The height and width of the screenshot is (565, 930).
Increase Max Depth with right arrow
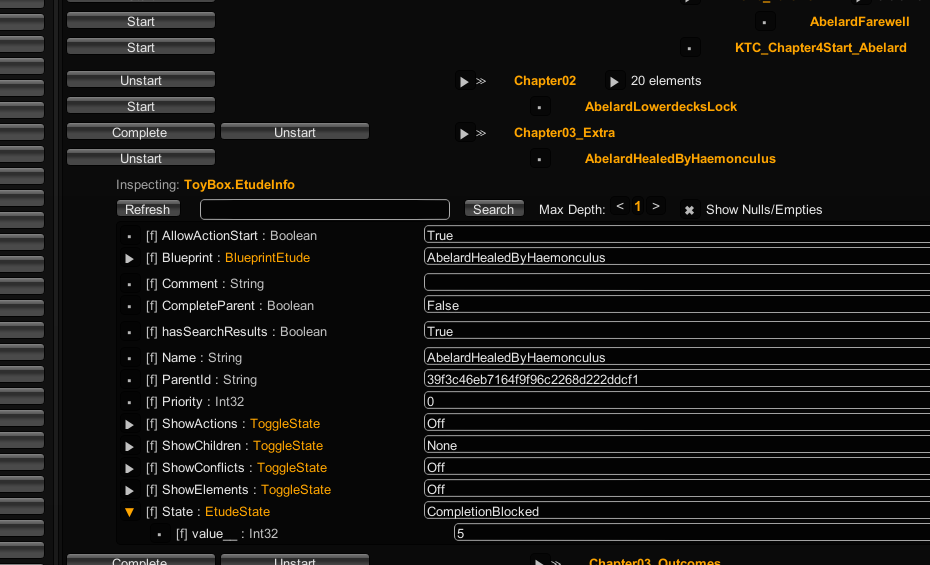click(x=655, y=206)
